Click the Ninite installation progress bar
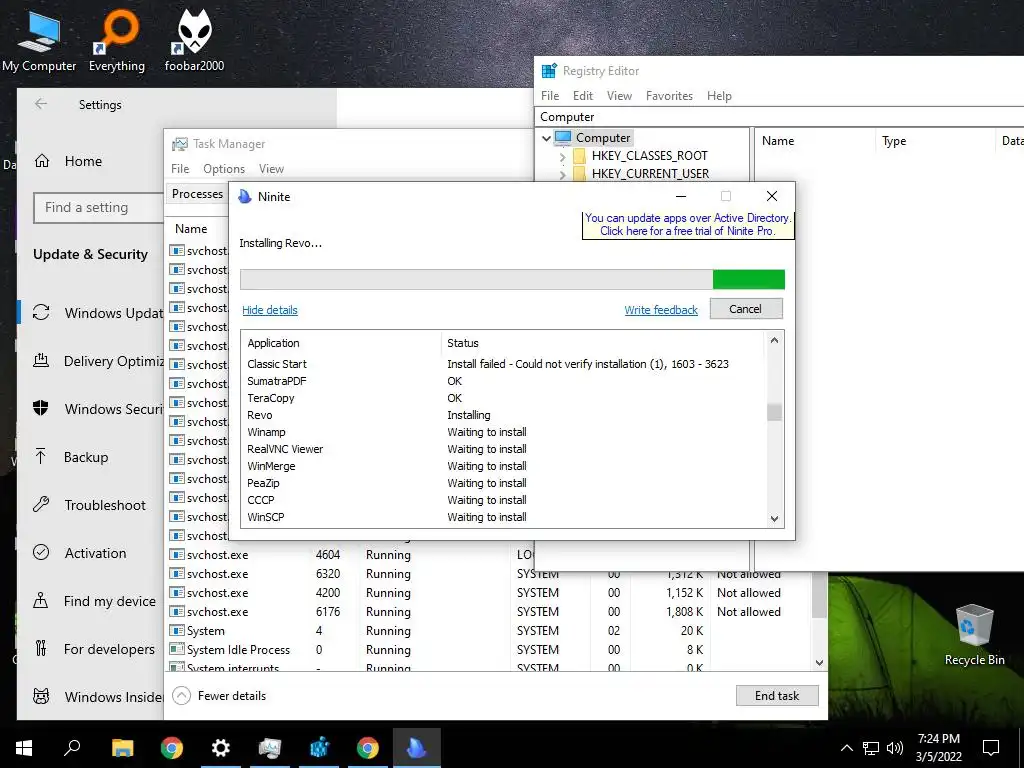Viewport: 1024px width, 768px height. (x=512, y=280)
